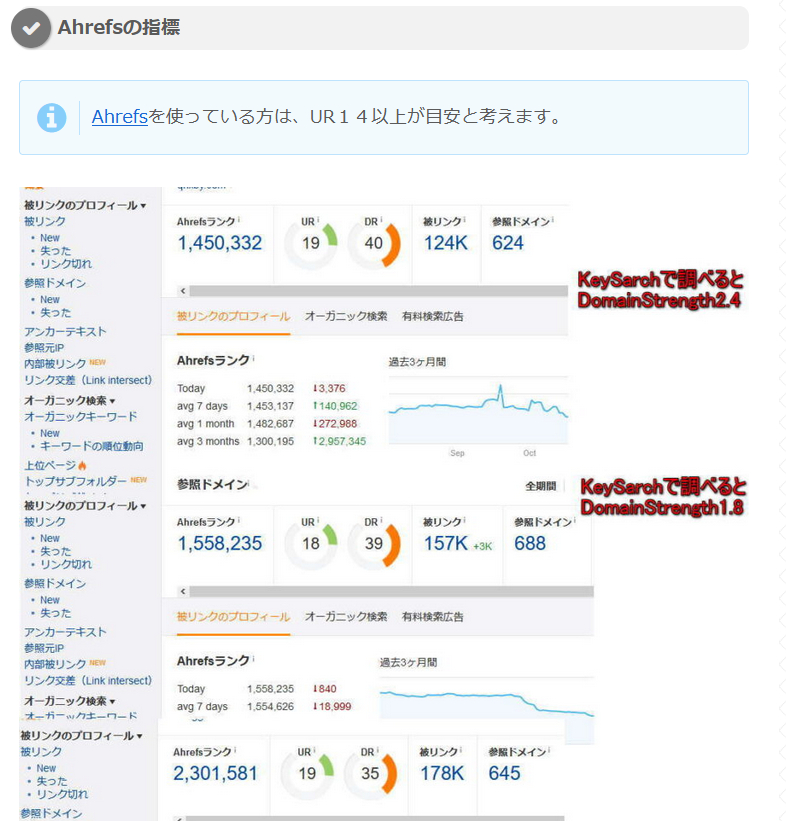Open オーガニックキーワード link above キーワードの順位動向
This screenshot has height=821, width=786.
pos(81,417)
